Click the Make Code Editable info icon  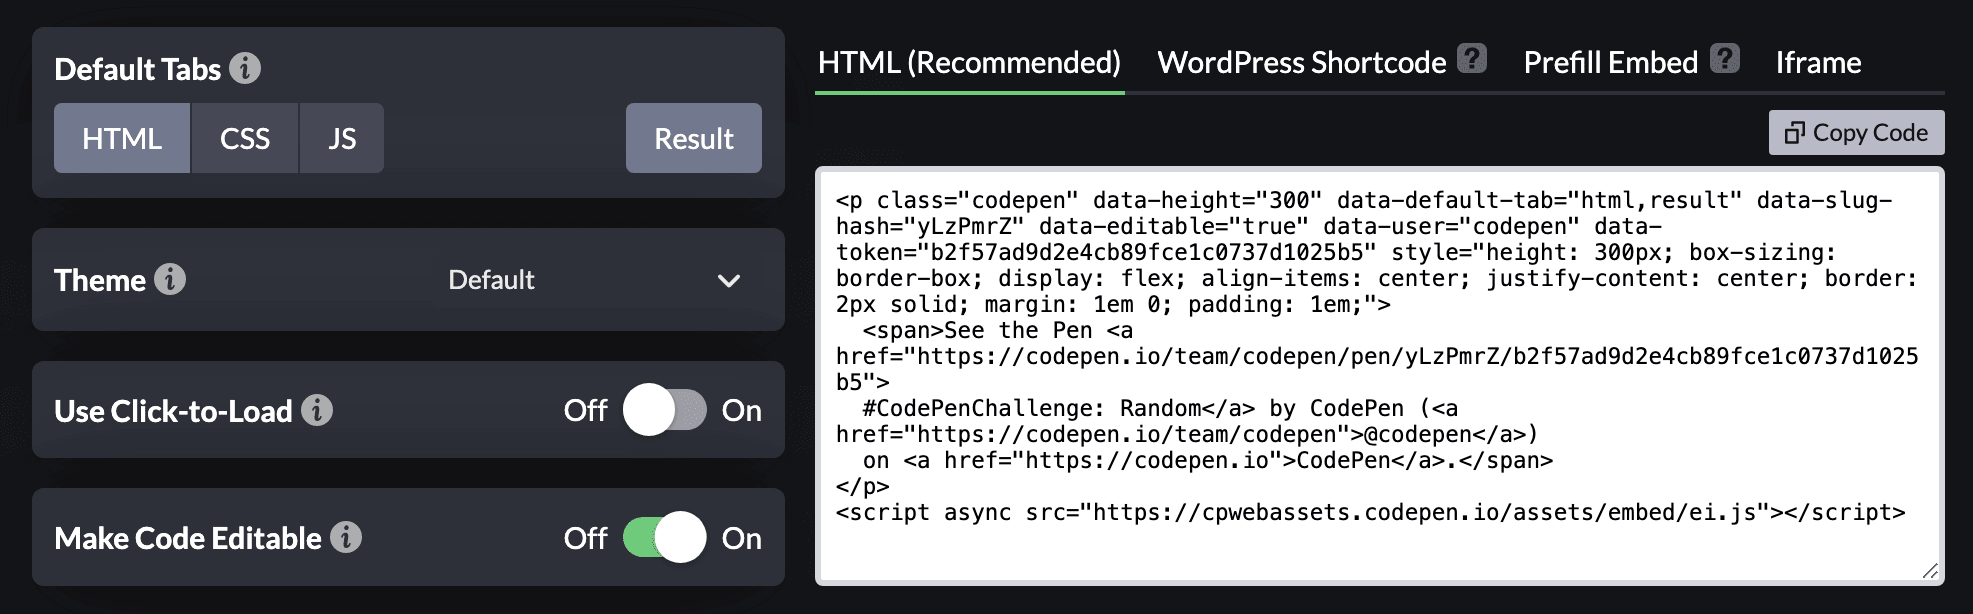(346, 537)
